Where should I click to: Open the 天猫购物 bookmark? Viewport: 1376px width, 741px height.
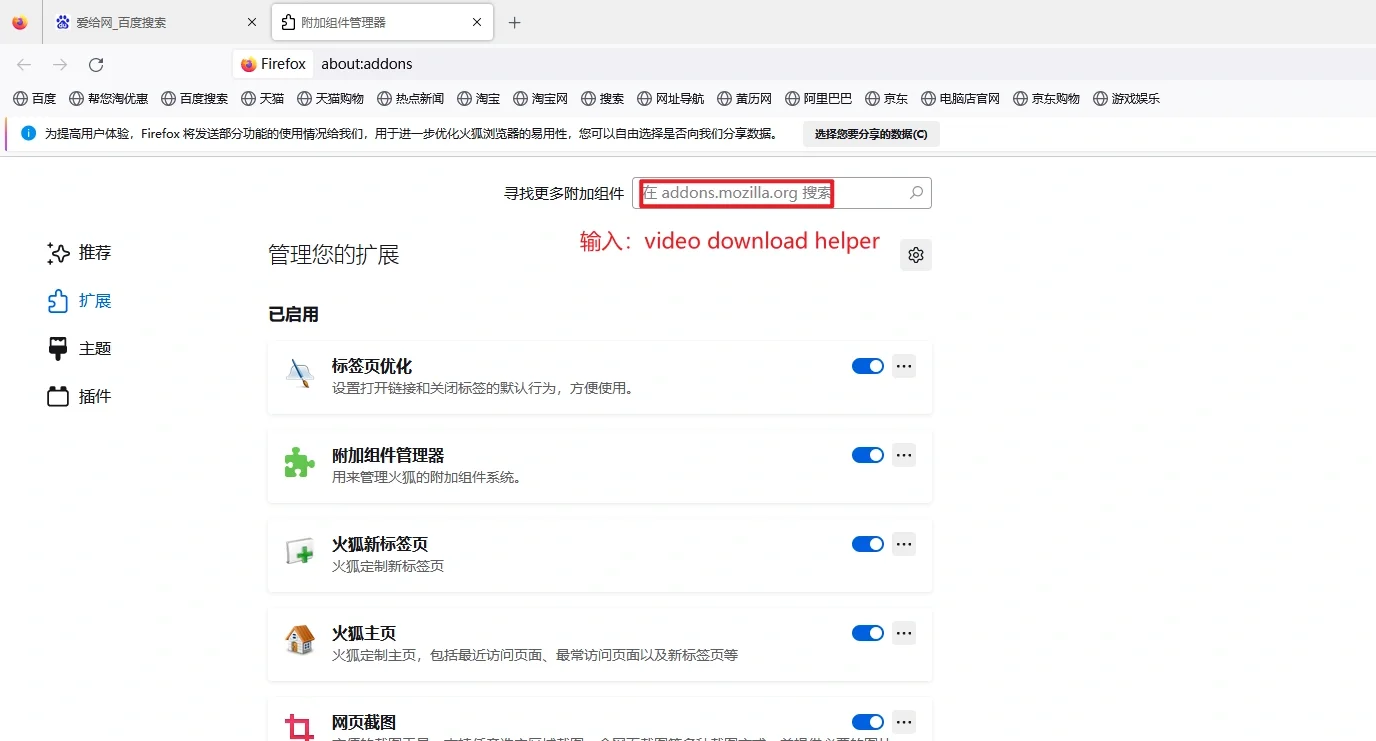pos(330,98)
